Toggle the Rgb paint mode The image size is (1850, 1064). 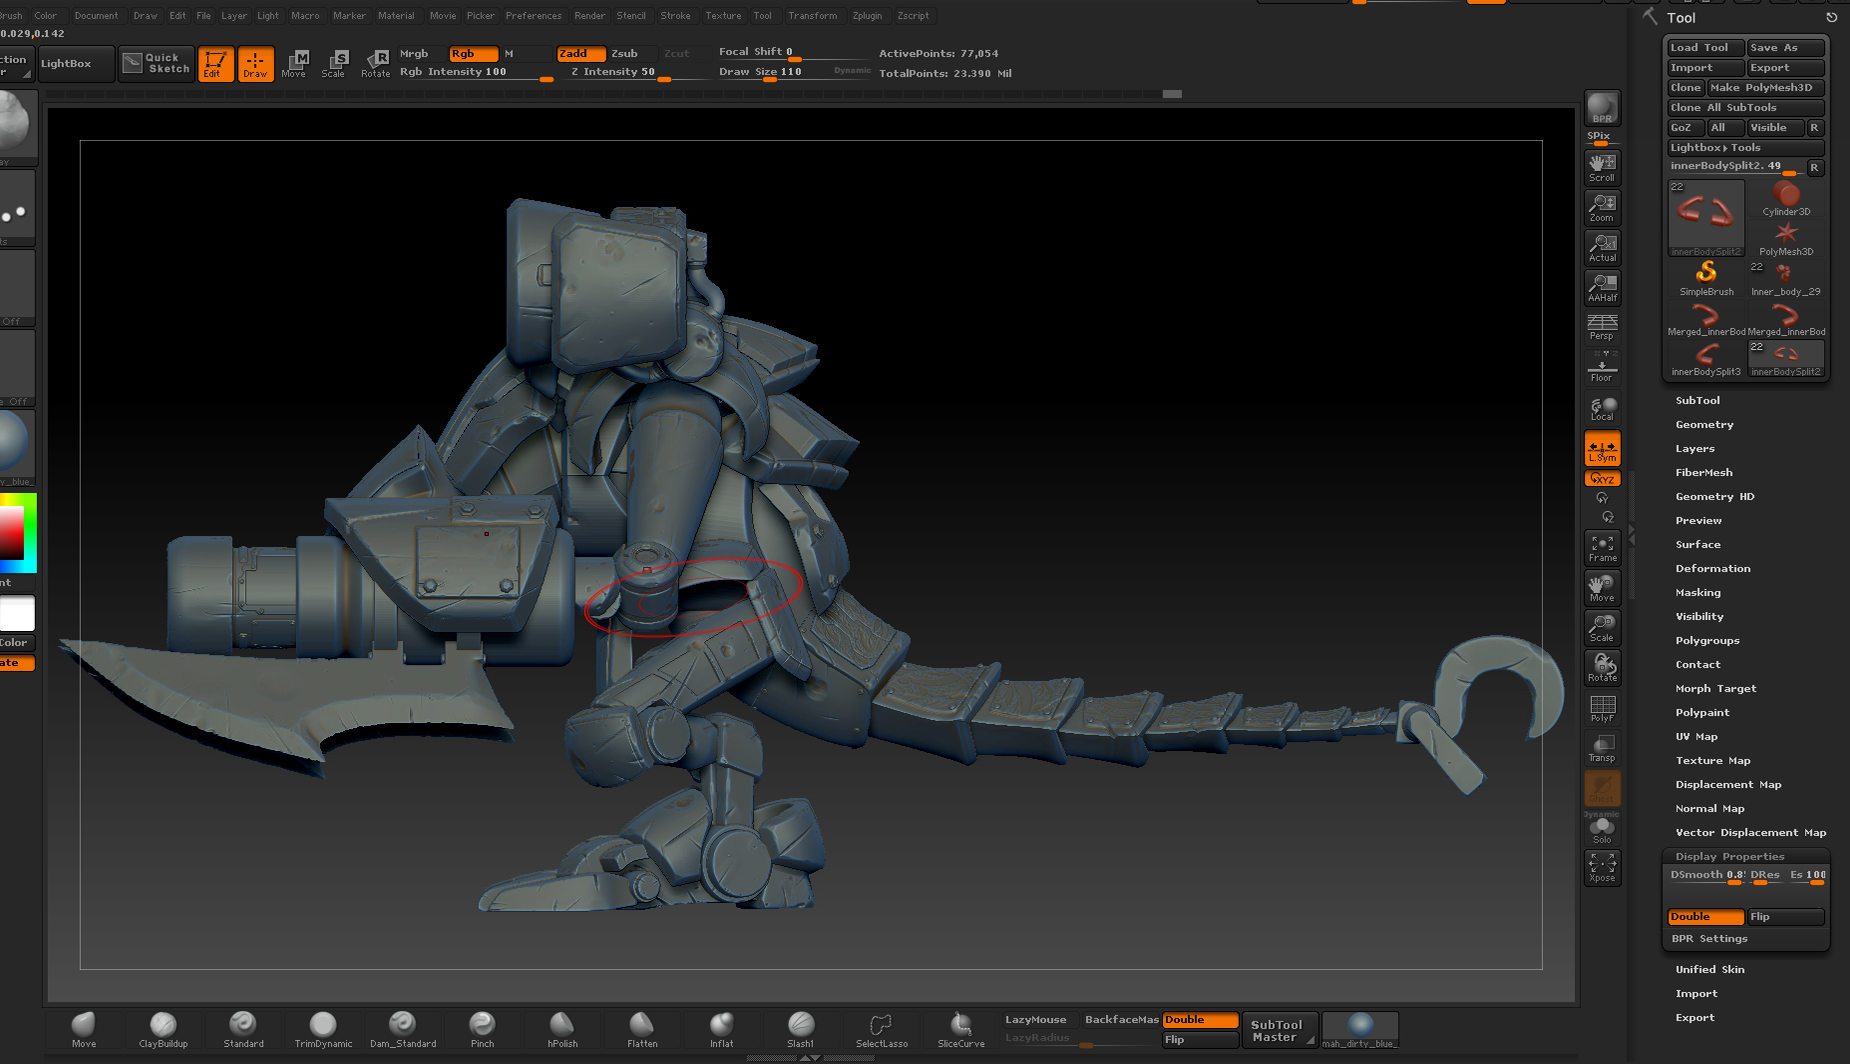pyautogui.click(x=473, y=54)
